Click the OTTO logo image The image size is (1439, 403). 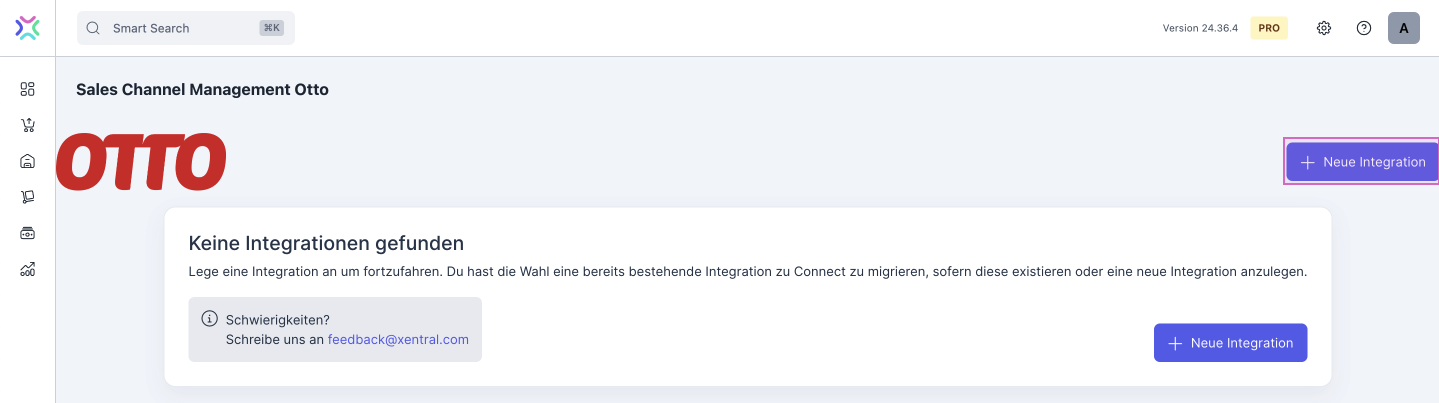141,161
